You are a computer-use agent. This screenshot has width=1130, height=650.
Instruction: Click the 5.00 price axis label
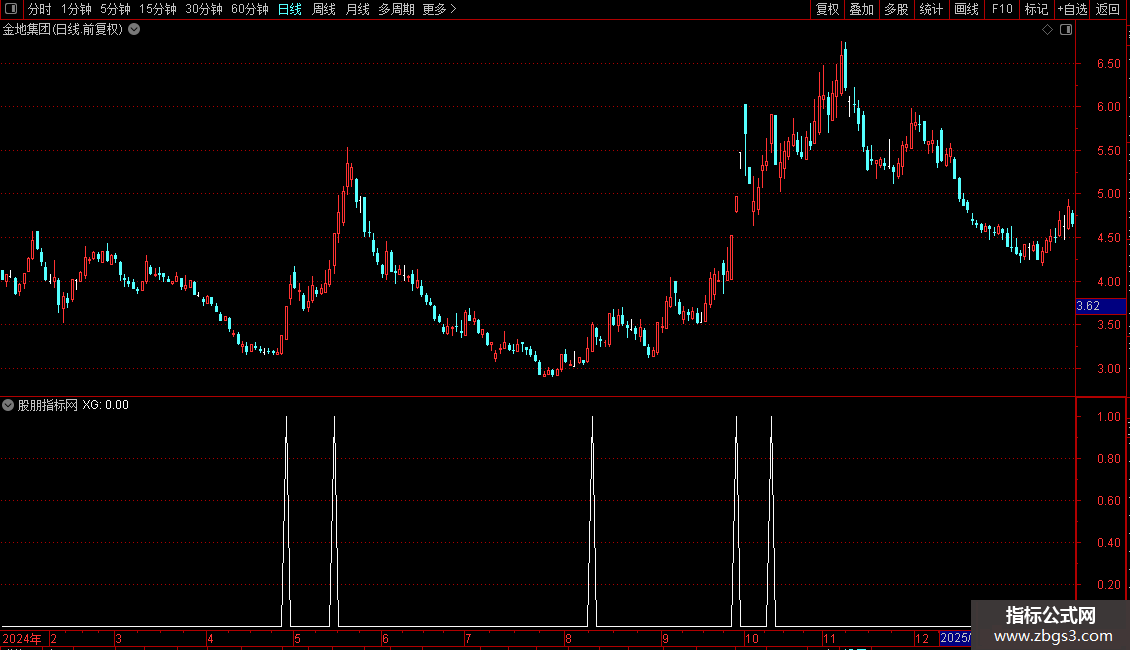[x=1108, y=194]
